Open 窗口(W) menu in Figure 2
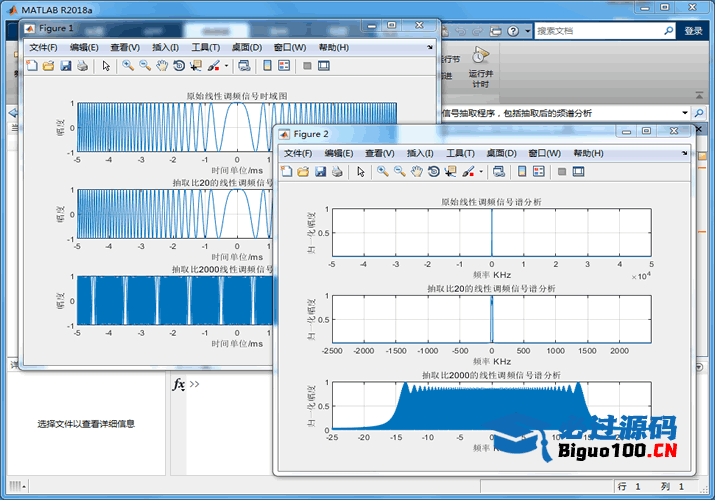The image size is (715, 500). pyautogui.click(x=544, y=153)
